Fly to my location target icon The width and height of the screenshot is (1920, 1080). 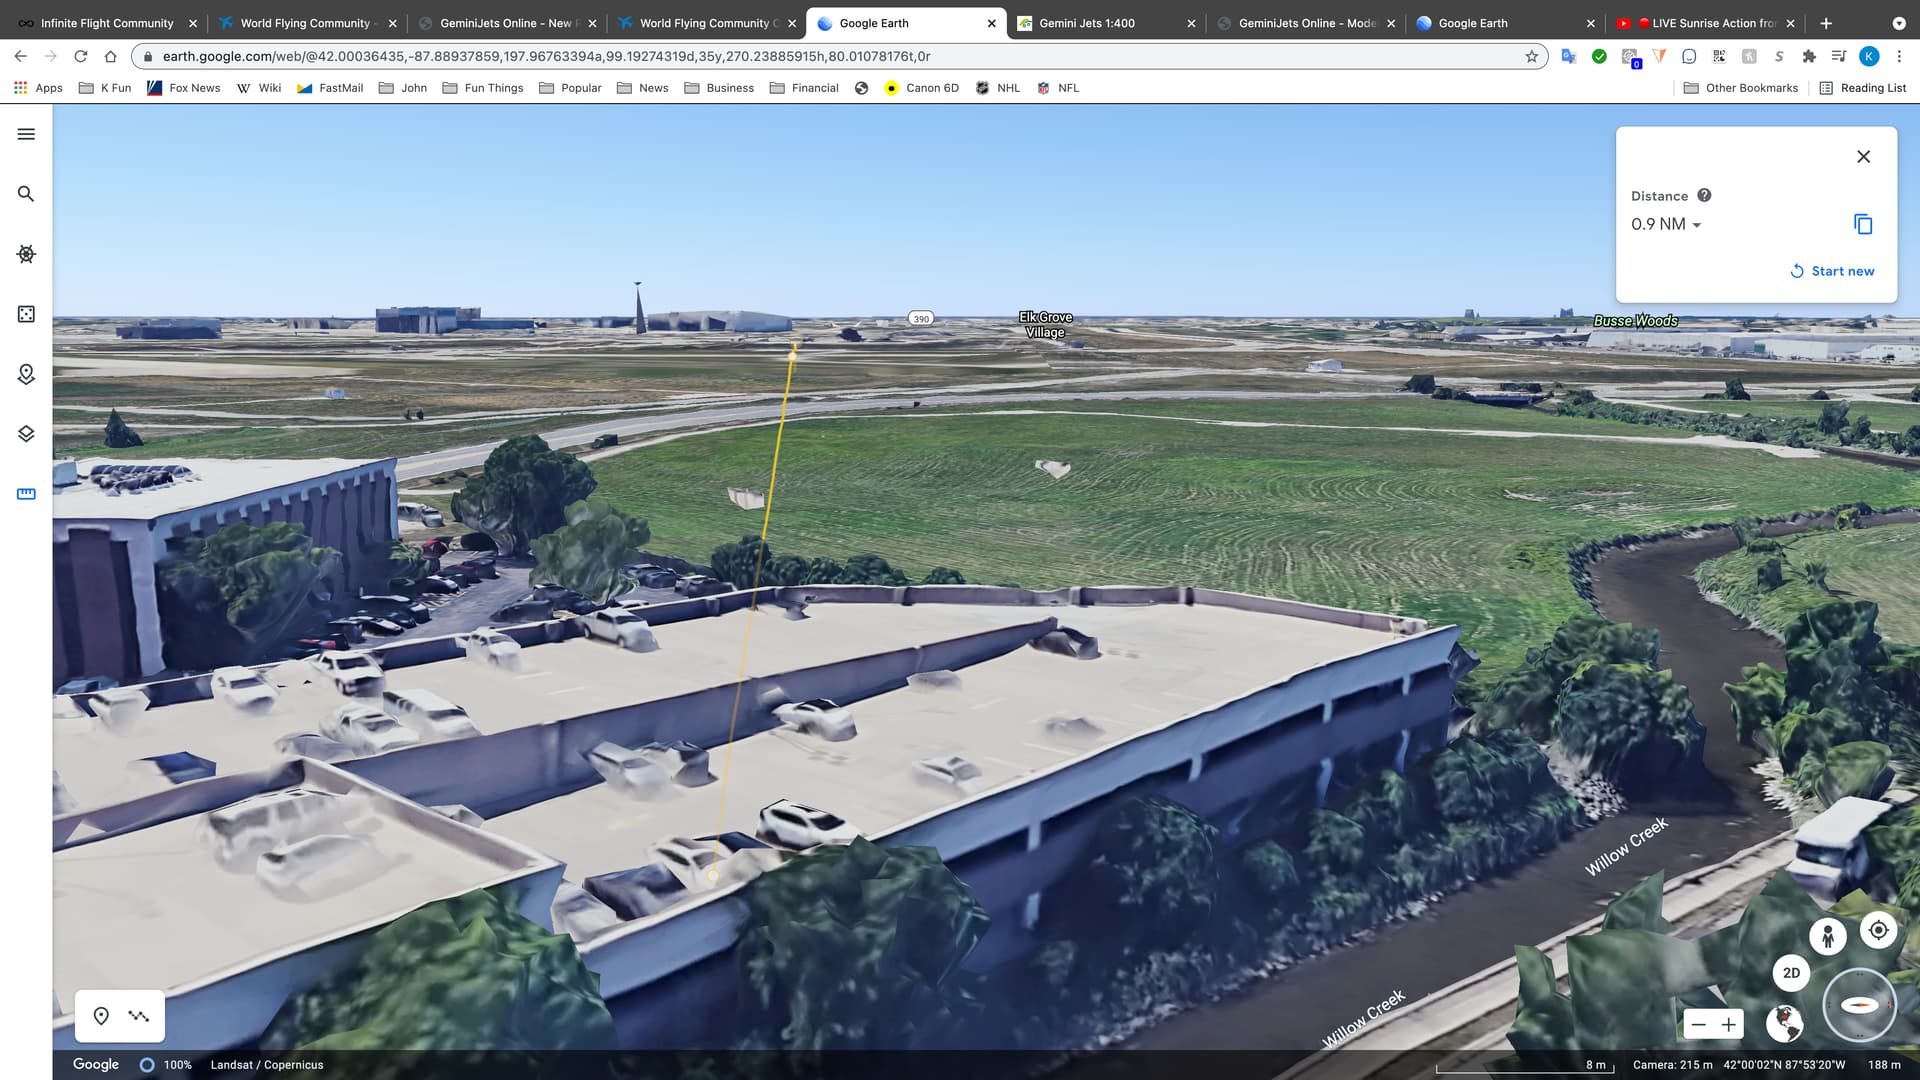1879,930
